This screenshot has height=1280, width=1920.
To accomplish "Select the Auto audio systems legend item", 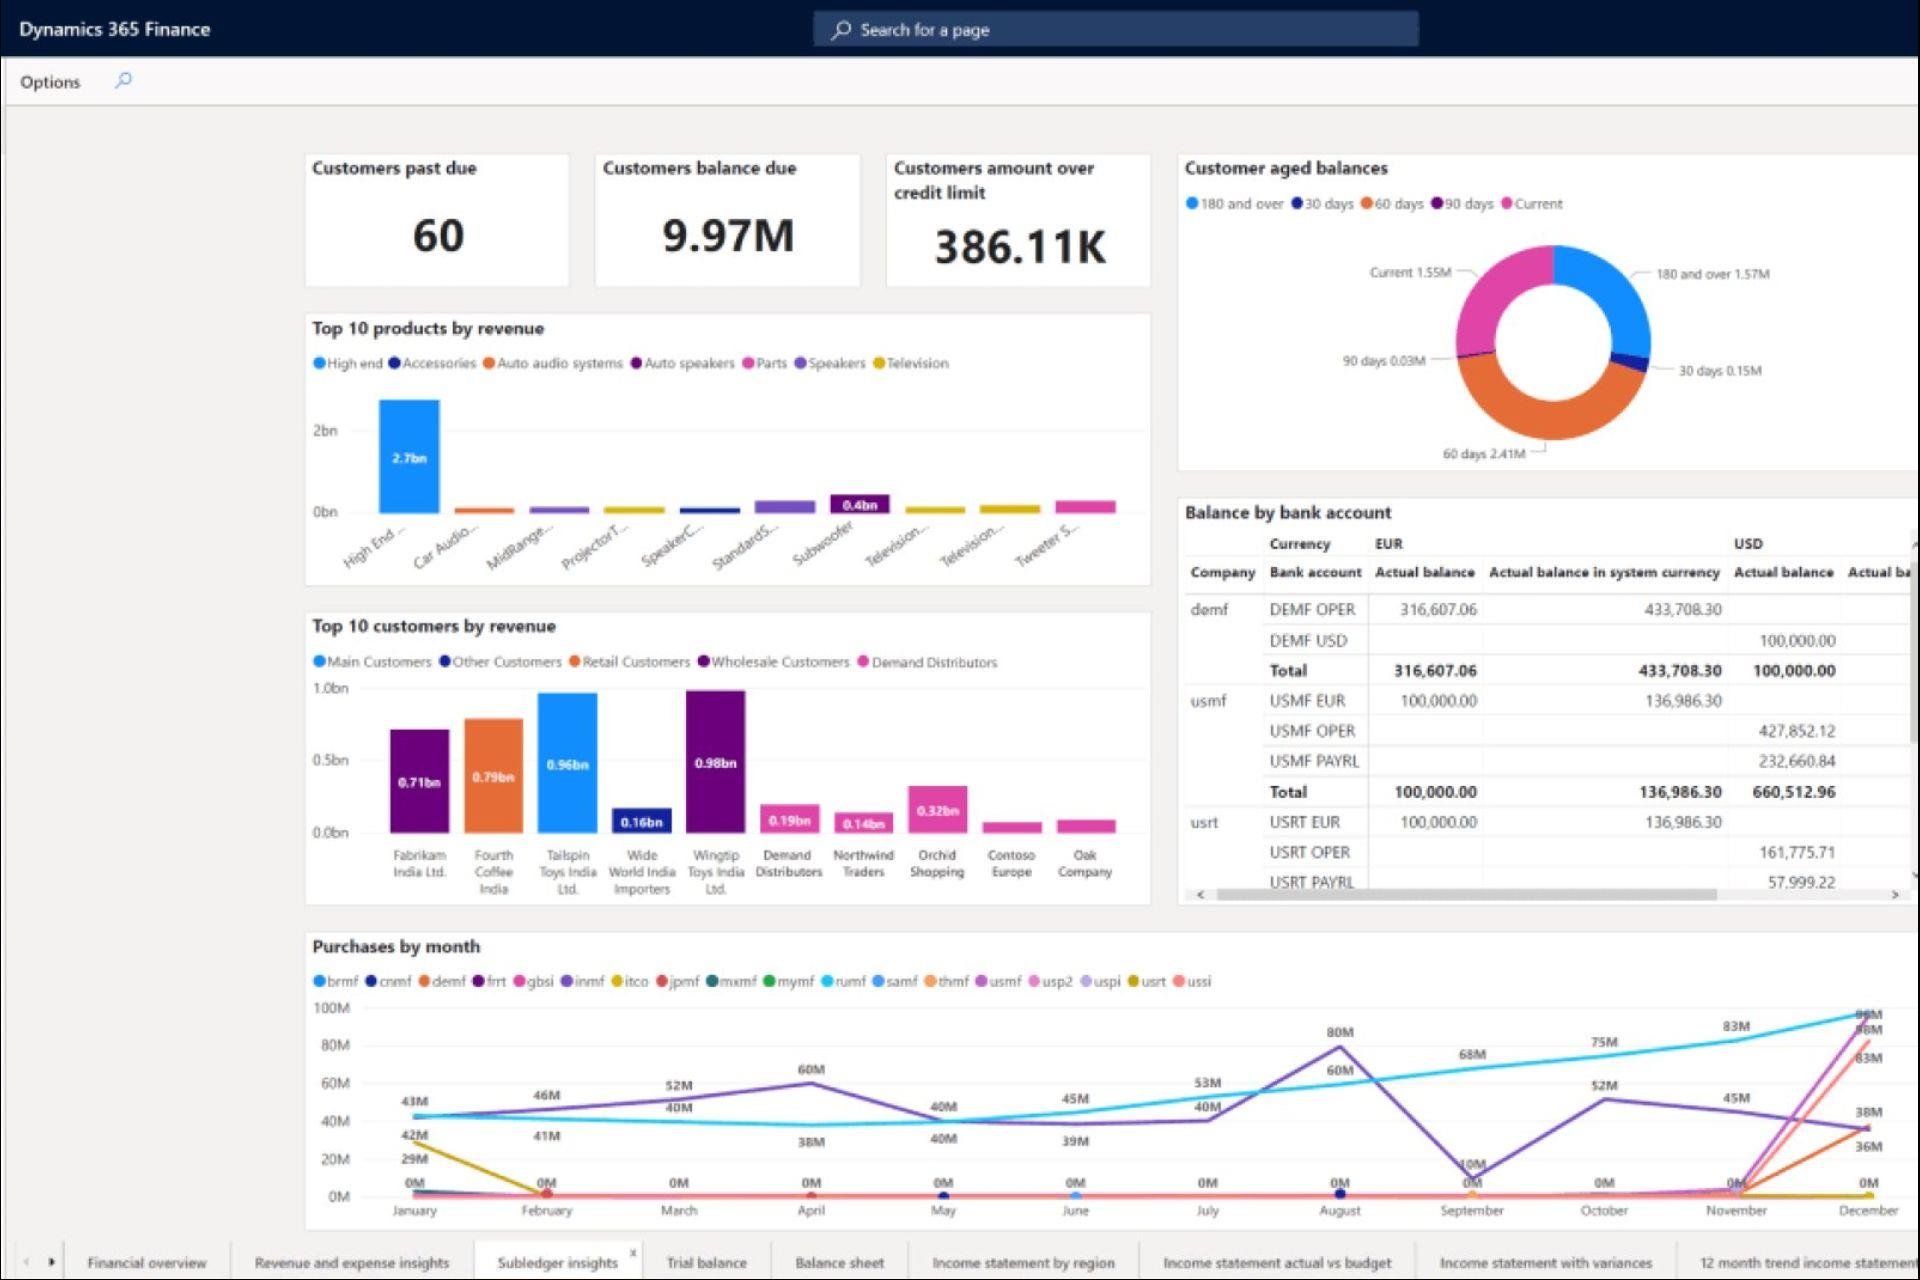I will (x=552, y=363).
